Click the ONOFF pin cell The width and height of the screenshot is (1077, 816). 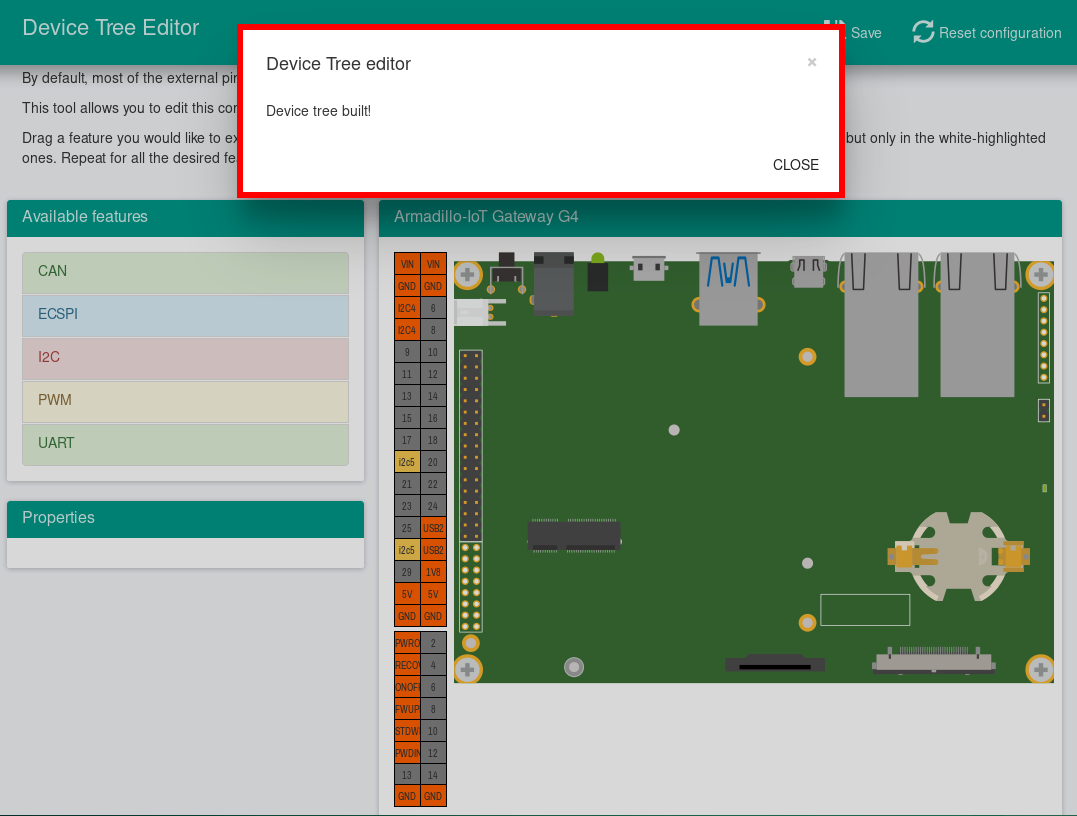pyautogui.click(x=407, y=687)
